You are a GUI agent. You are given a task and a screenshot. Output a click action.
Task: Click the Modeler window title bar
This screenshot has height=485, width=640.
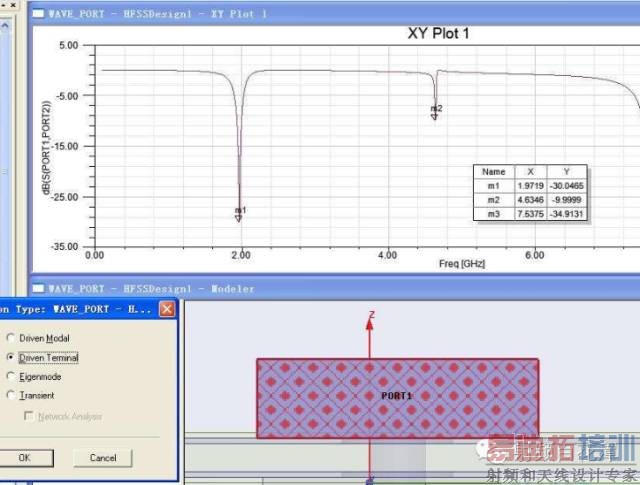coord(335,289)
